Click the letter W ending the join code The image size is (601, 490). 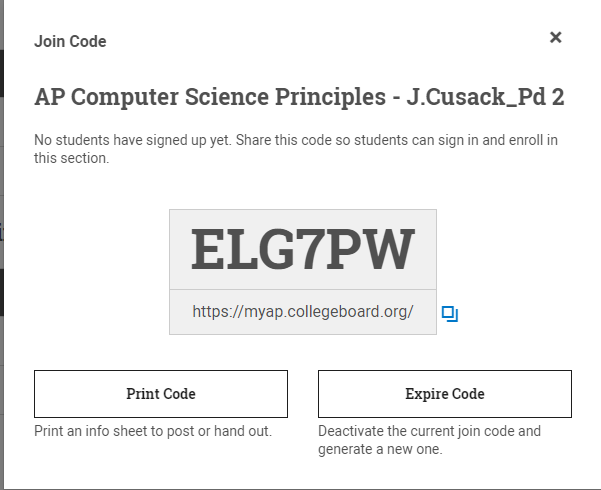(391, 249)
